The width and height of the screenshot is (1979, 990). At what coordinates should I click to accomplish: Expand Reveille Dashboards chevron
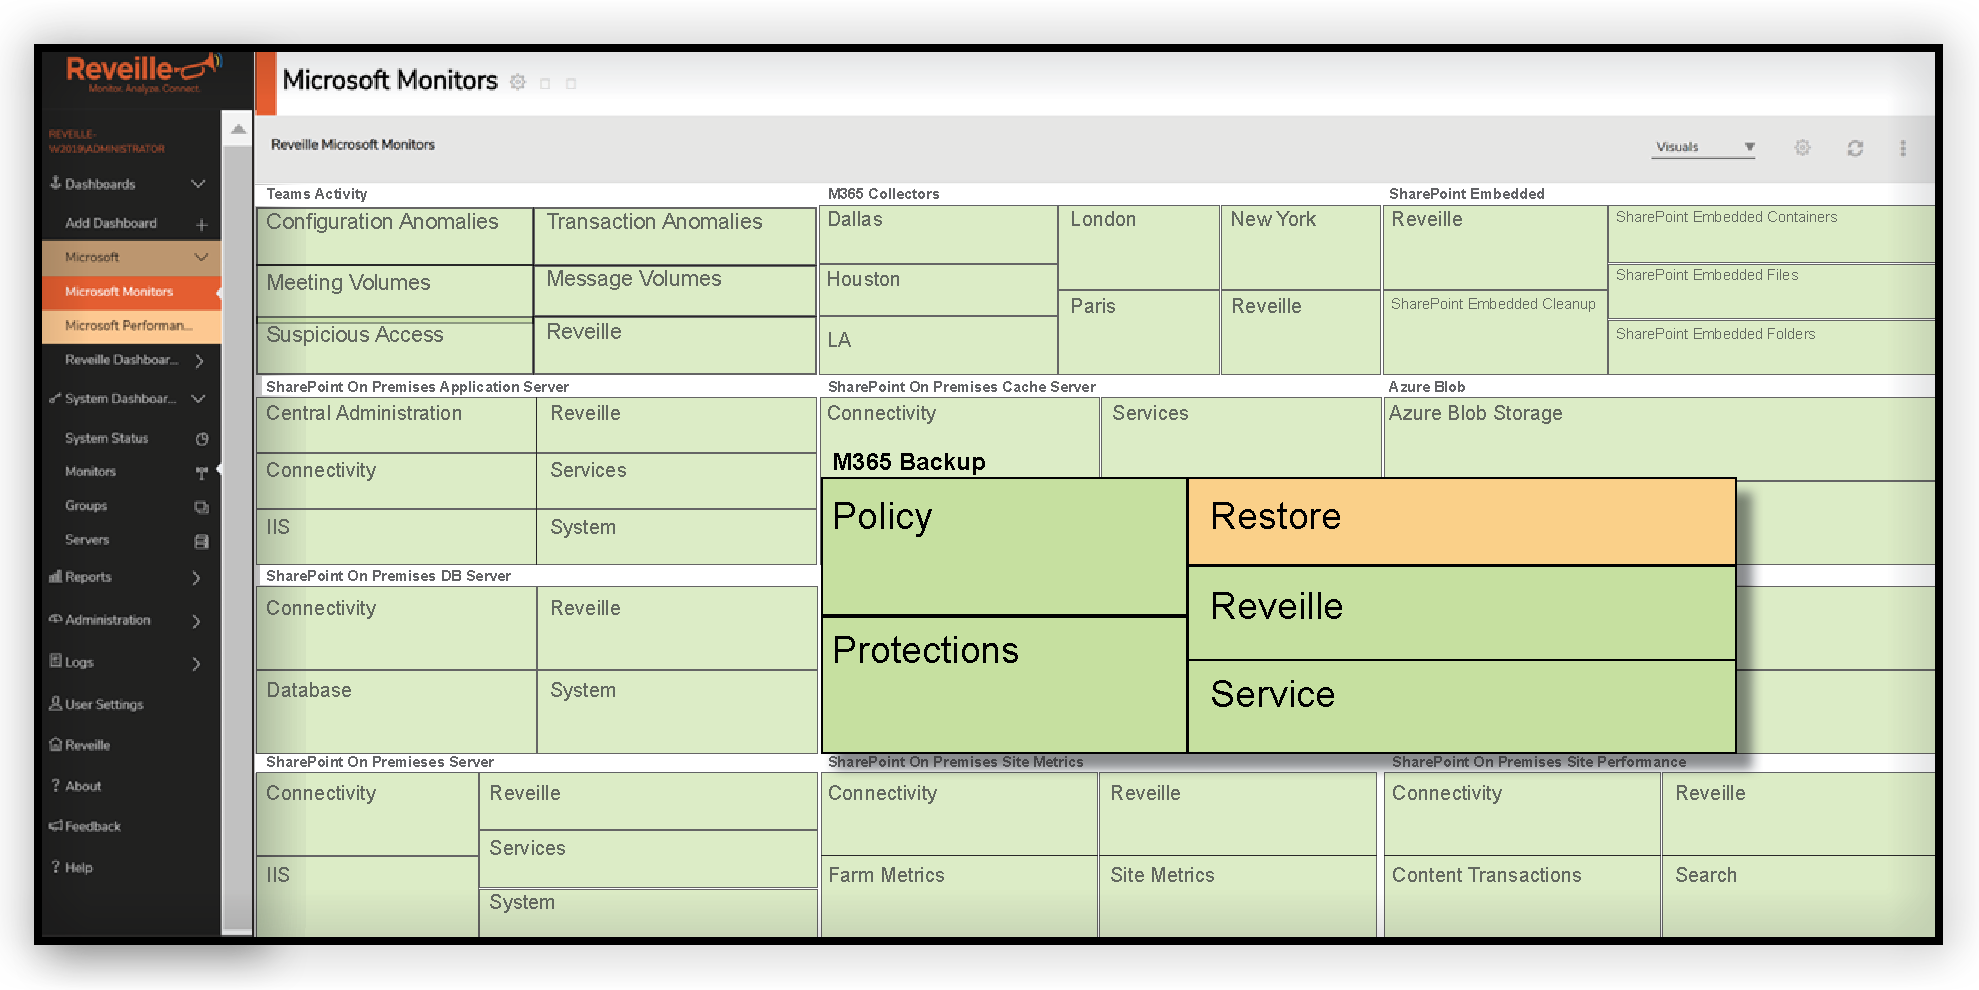click(199, 361)
